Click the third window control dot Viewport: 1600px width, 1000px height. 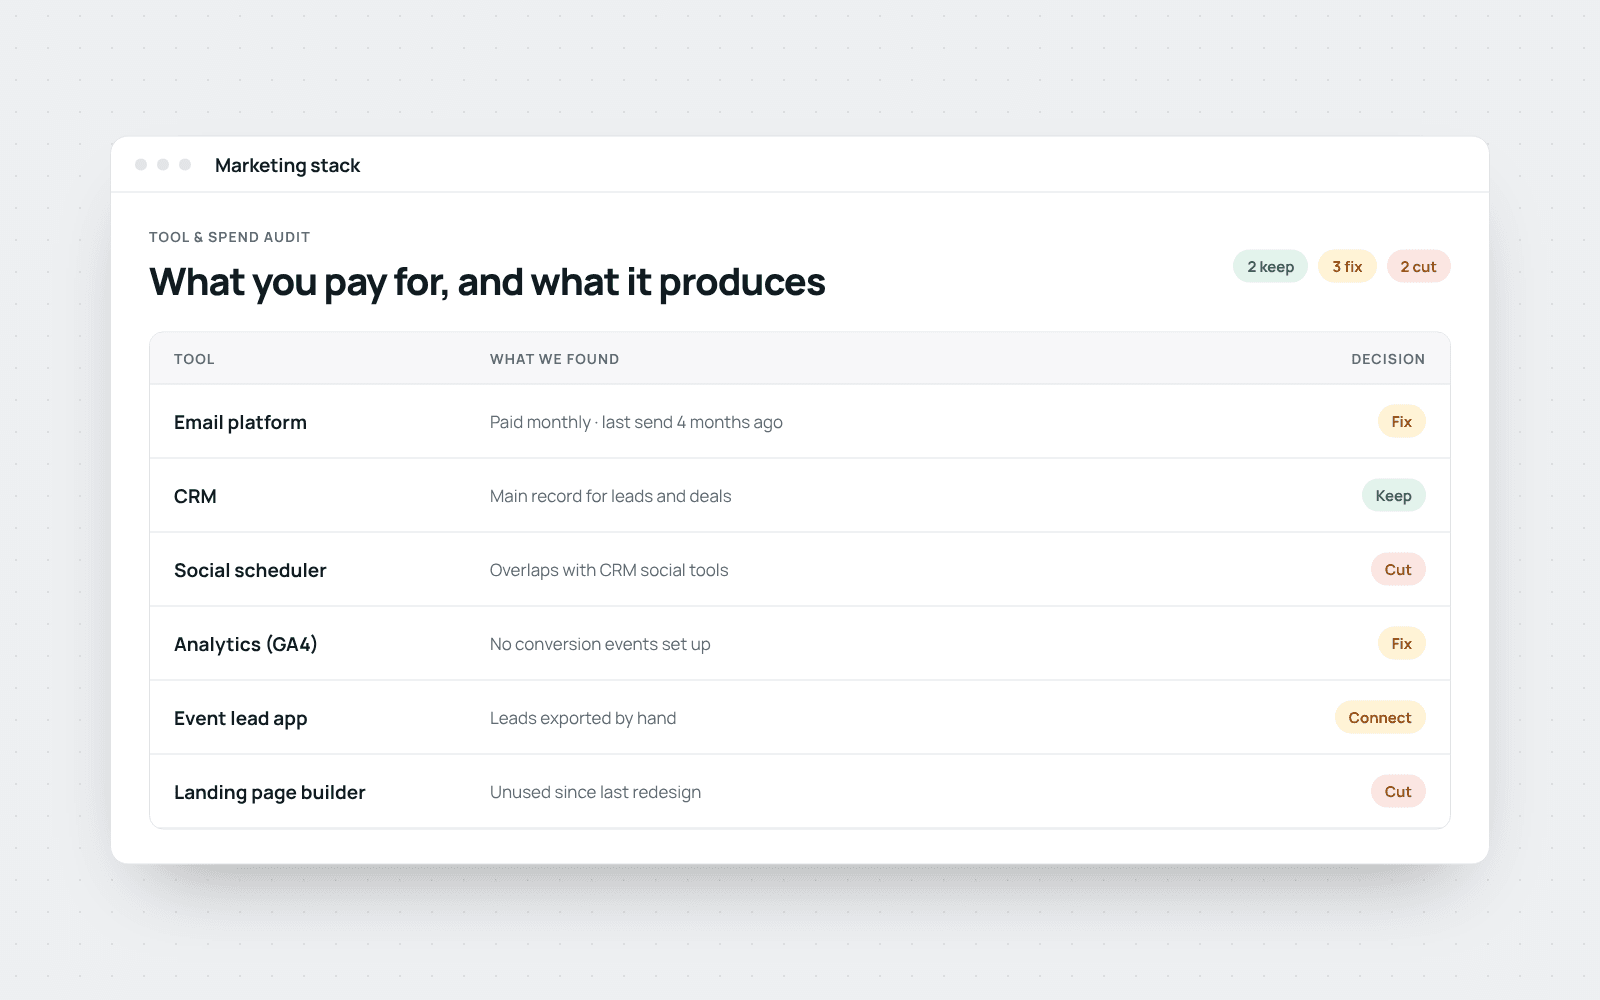(185, 164)
